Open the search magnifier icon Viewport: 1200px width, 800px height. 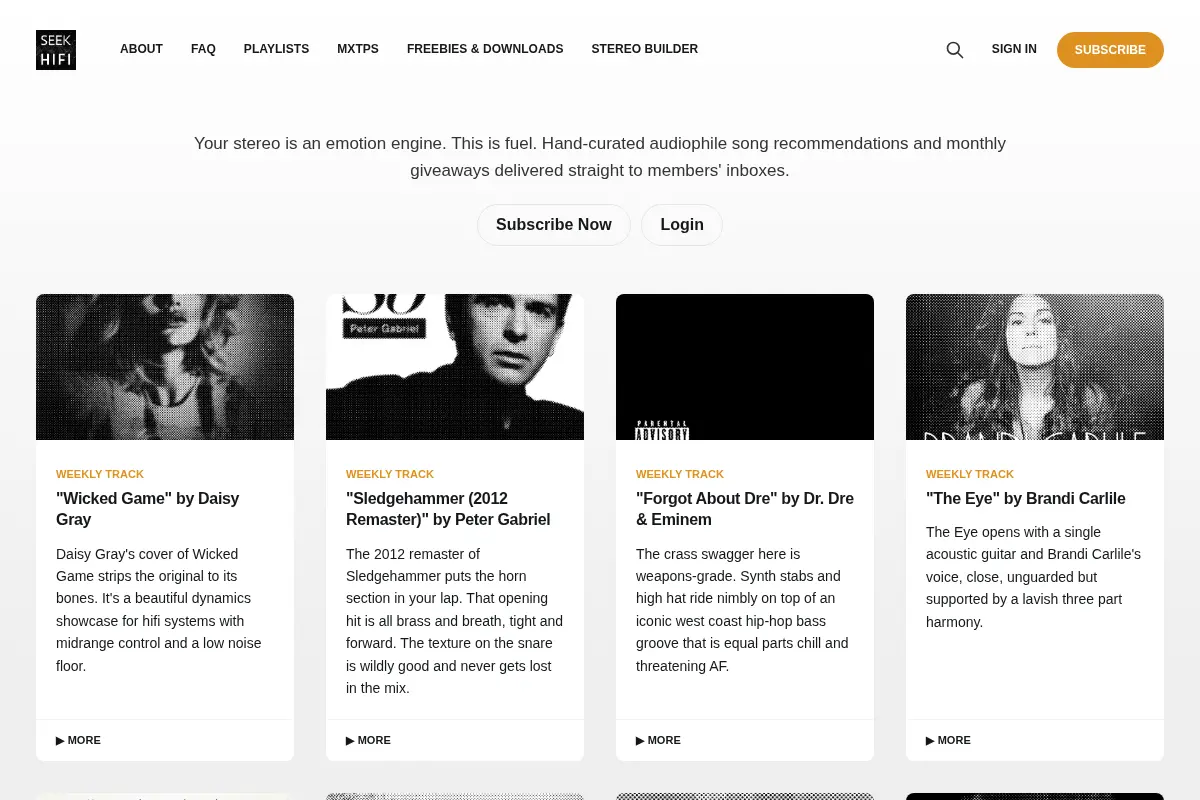(x=955, y=50)
